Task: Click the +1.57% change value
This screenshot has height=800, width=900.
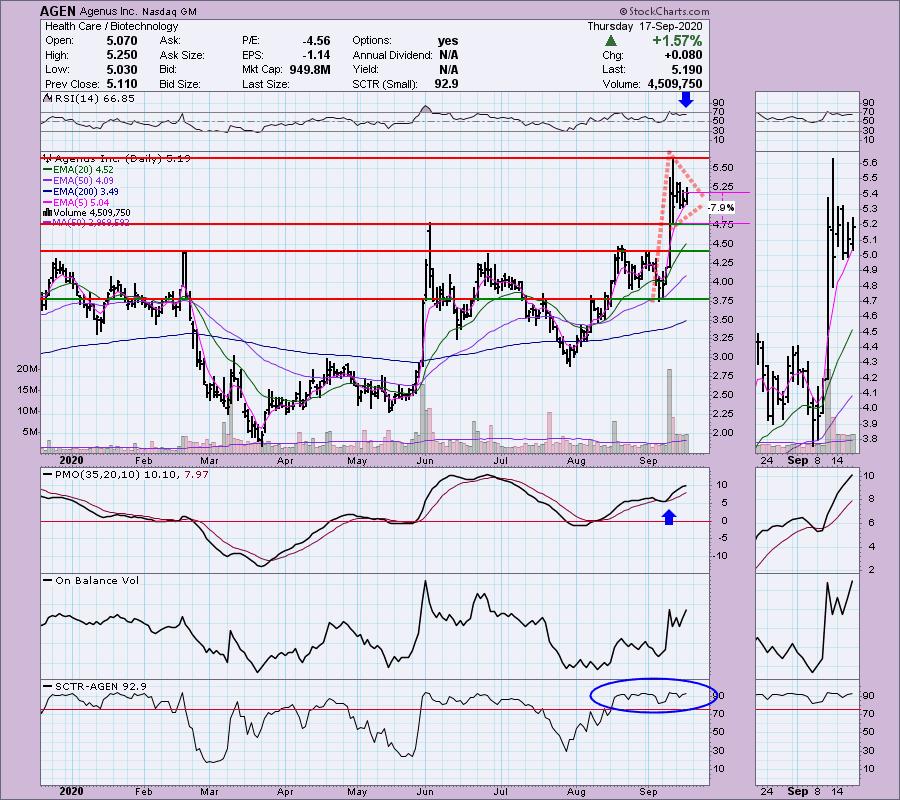Action: coord(677,41)
